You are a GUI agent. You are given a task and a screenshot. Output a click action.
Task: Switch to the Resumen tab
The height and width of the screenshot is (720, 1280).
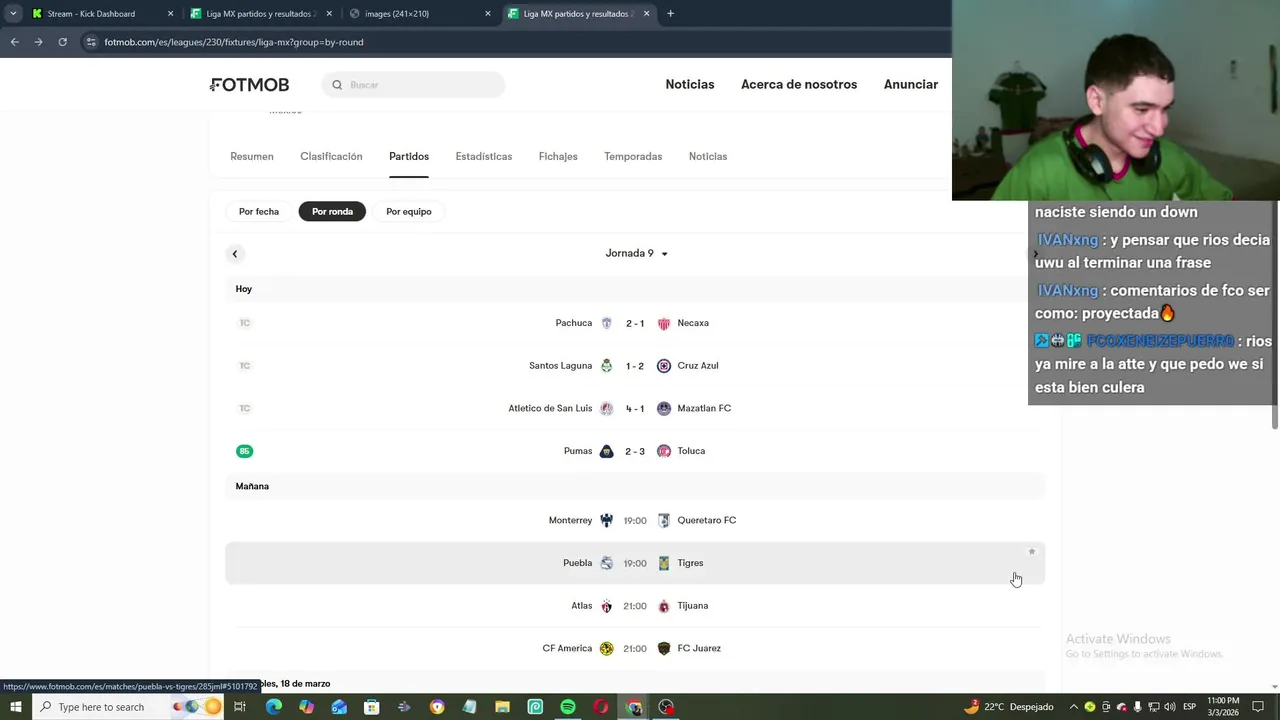click(252, 156)
